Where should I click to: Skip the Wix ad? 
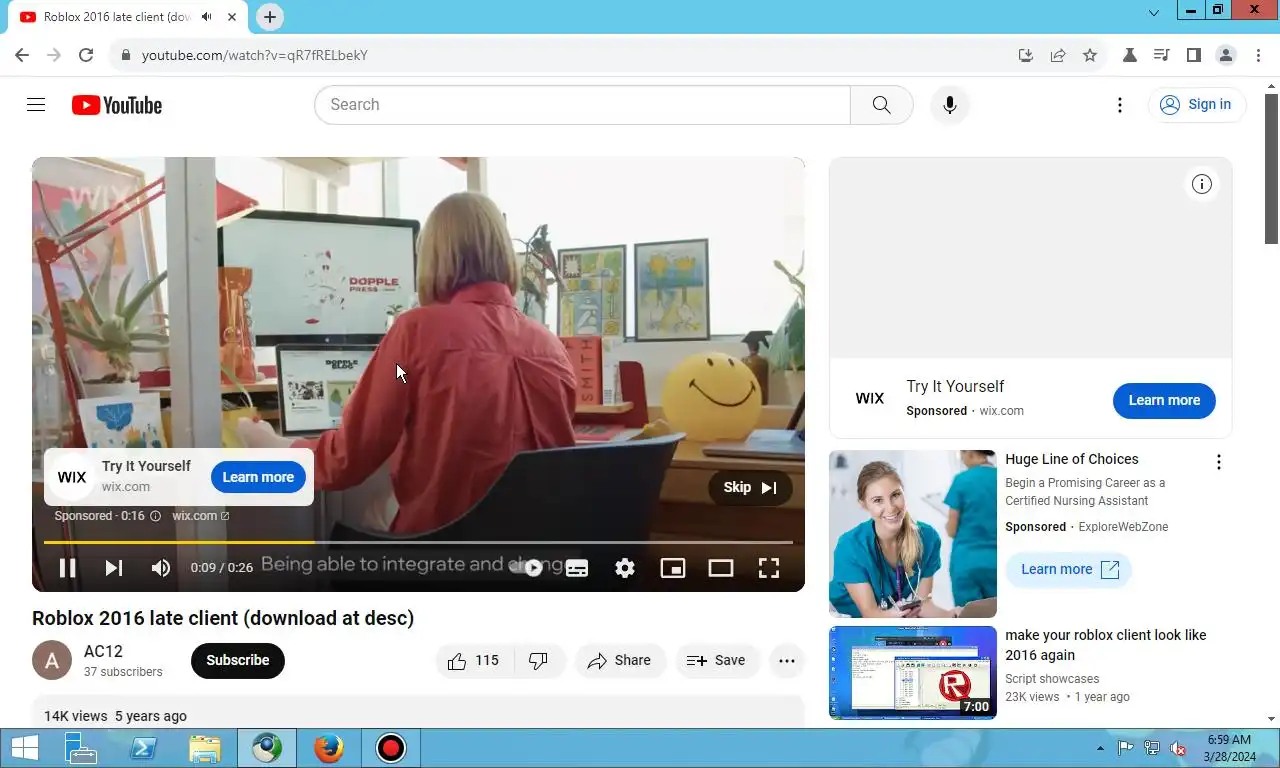(x=750, y=487)
